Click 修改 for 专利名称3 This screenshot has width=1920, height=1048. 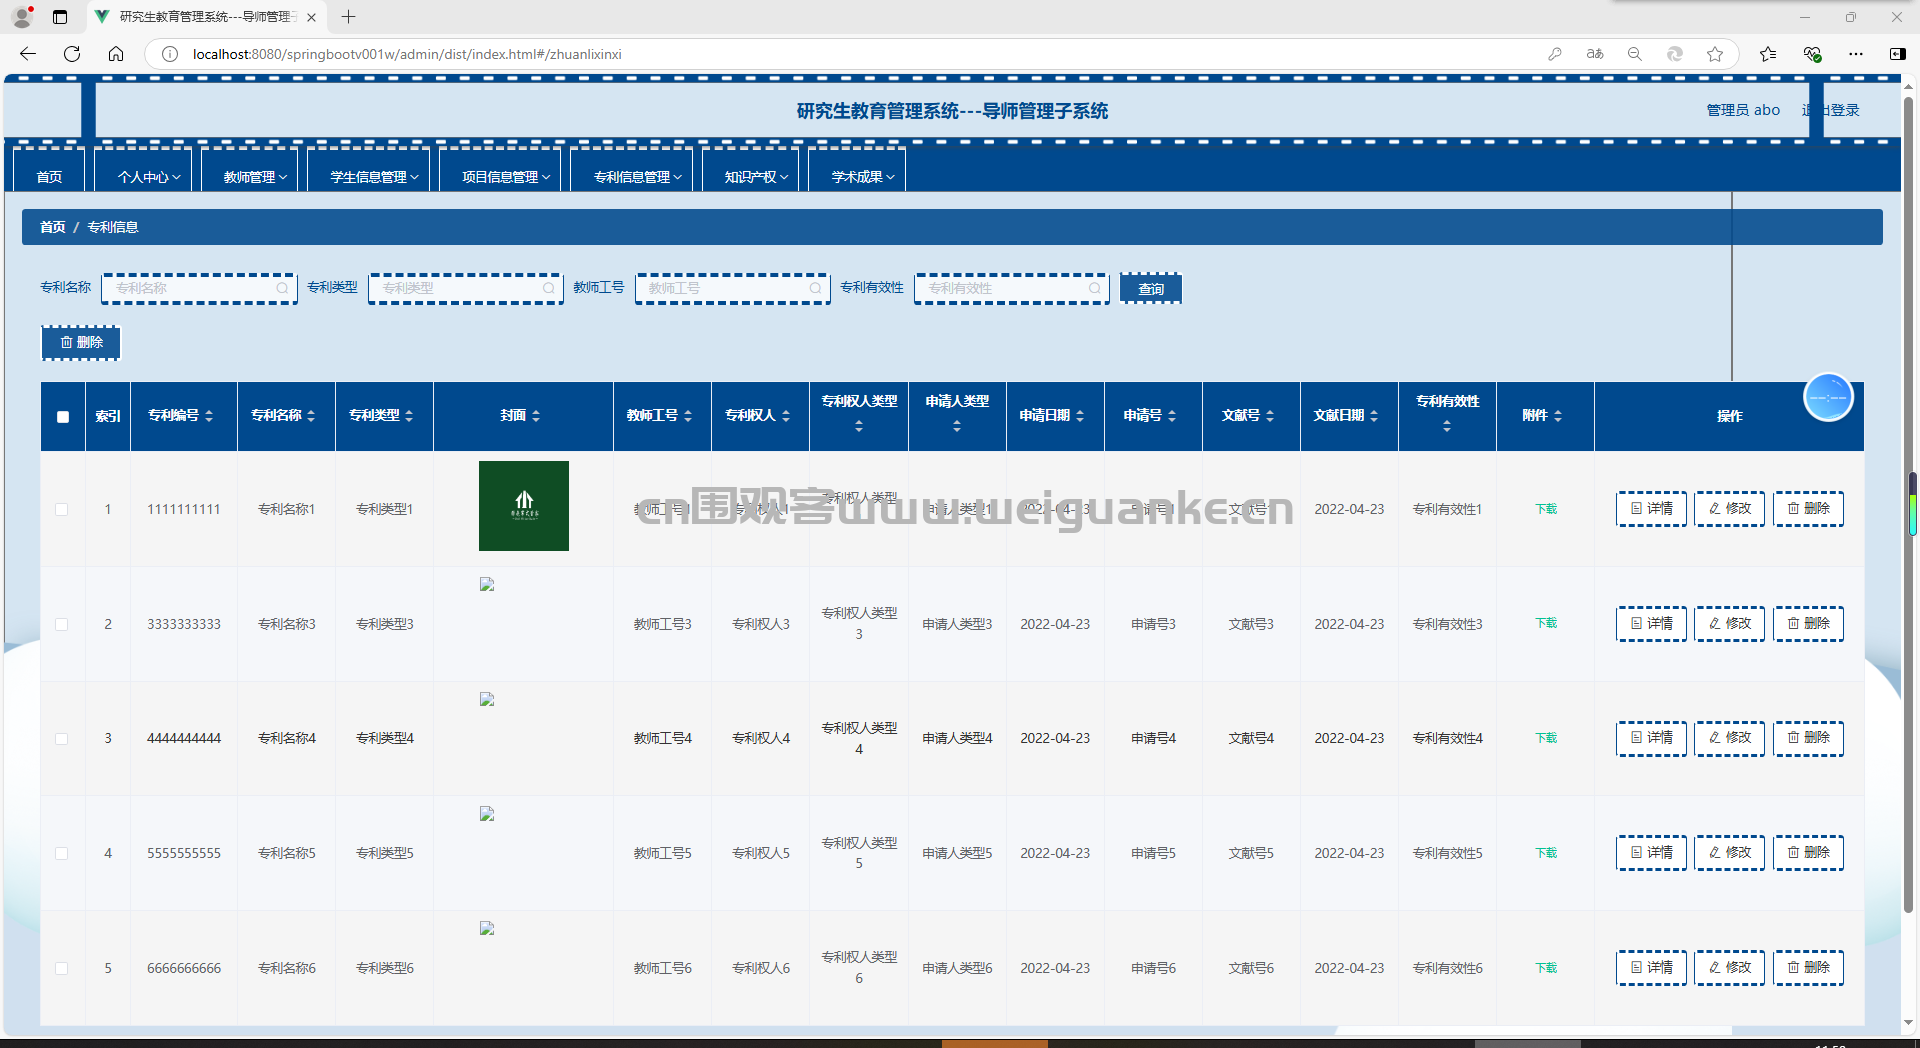1730,623
